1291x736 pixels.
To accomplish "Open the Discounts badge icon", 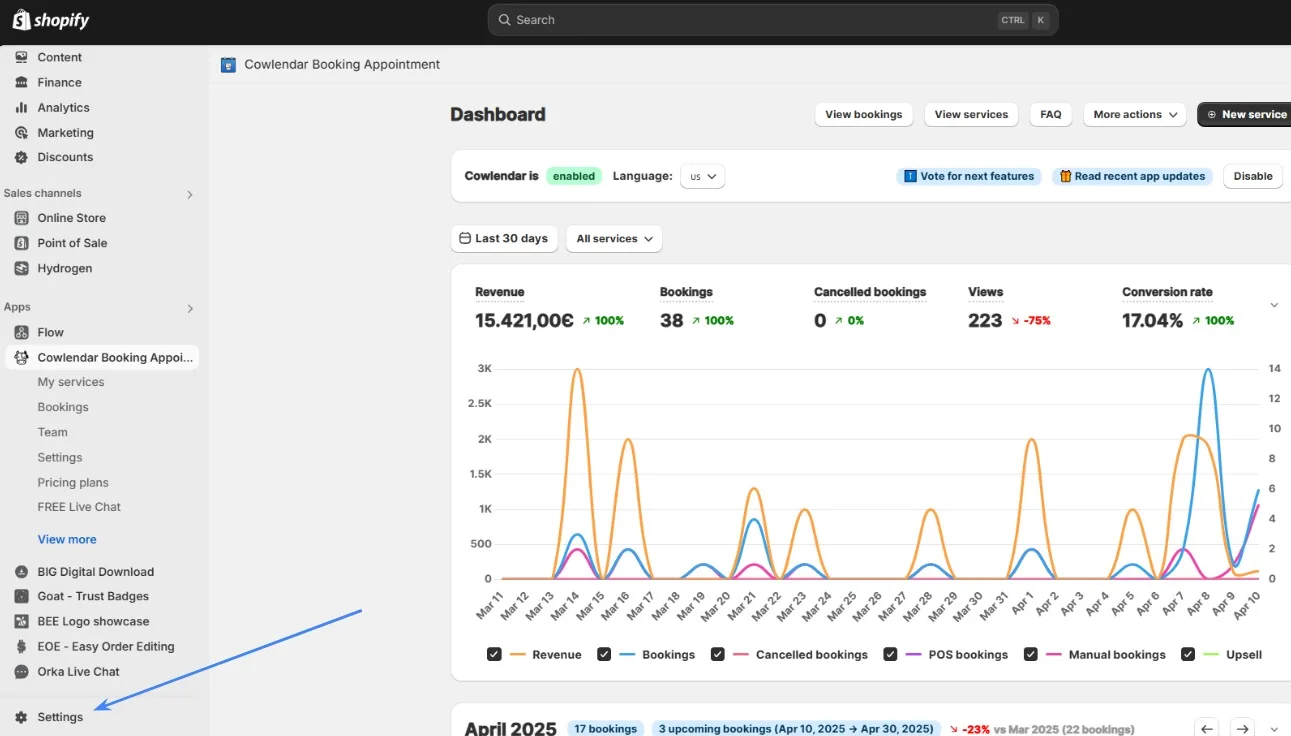I will pyautogui.click(x=21, y=157).
